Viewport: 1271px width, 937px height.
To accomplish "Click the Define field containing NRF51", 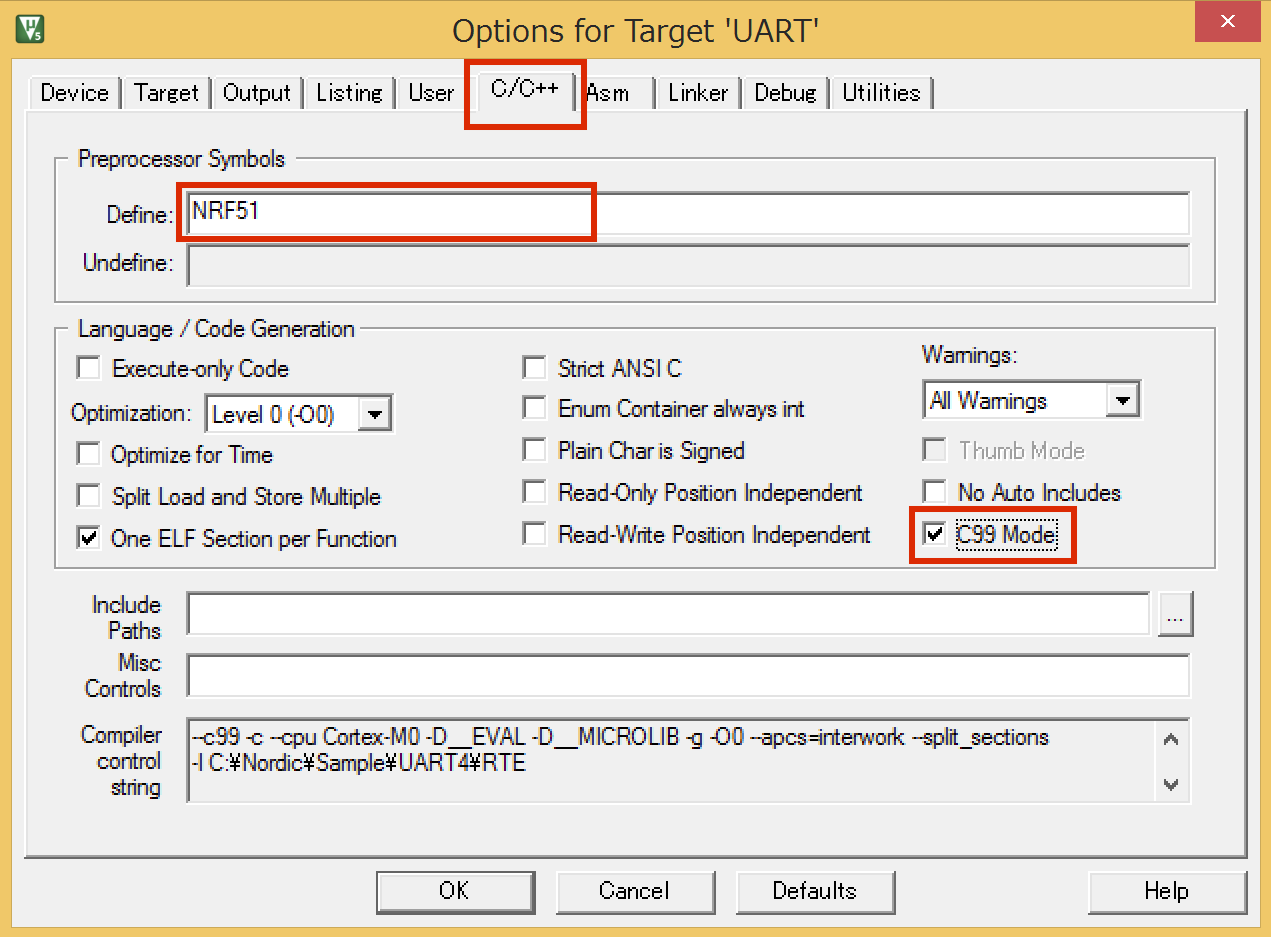I will coord(688,213).
